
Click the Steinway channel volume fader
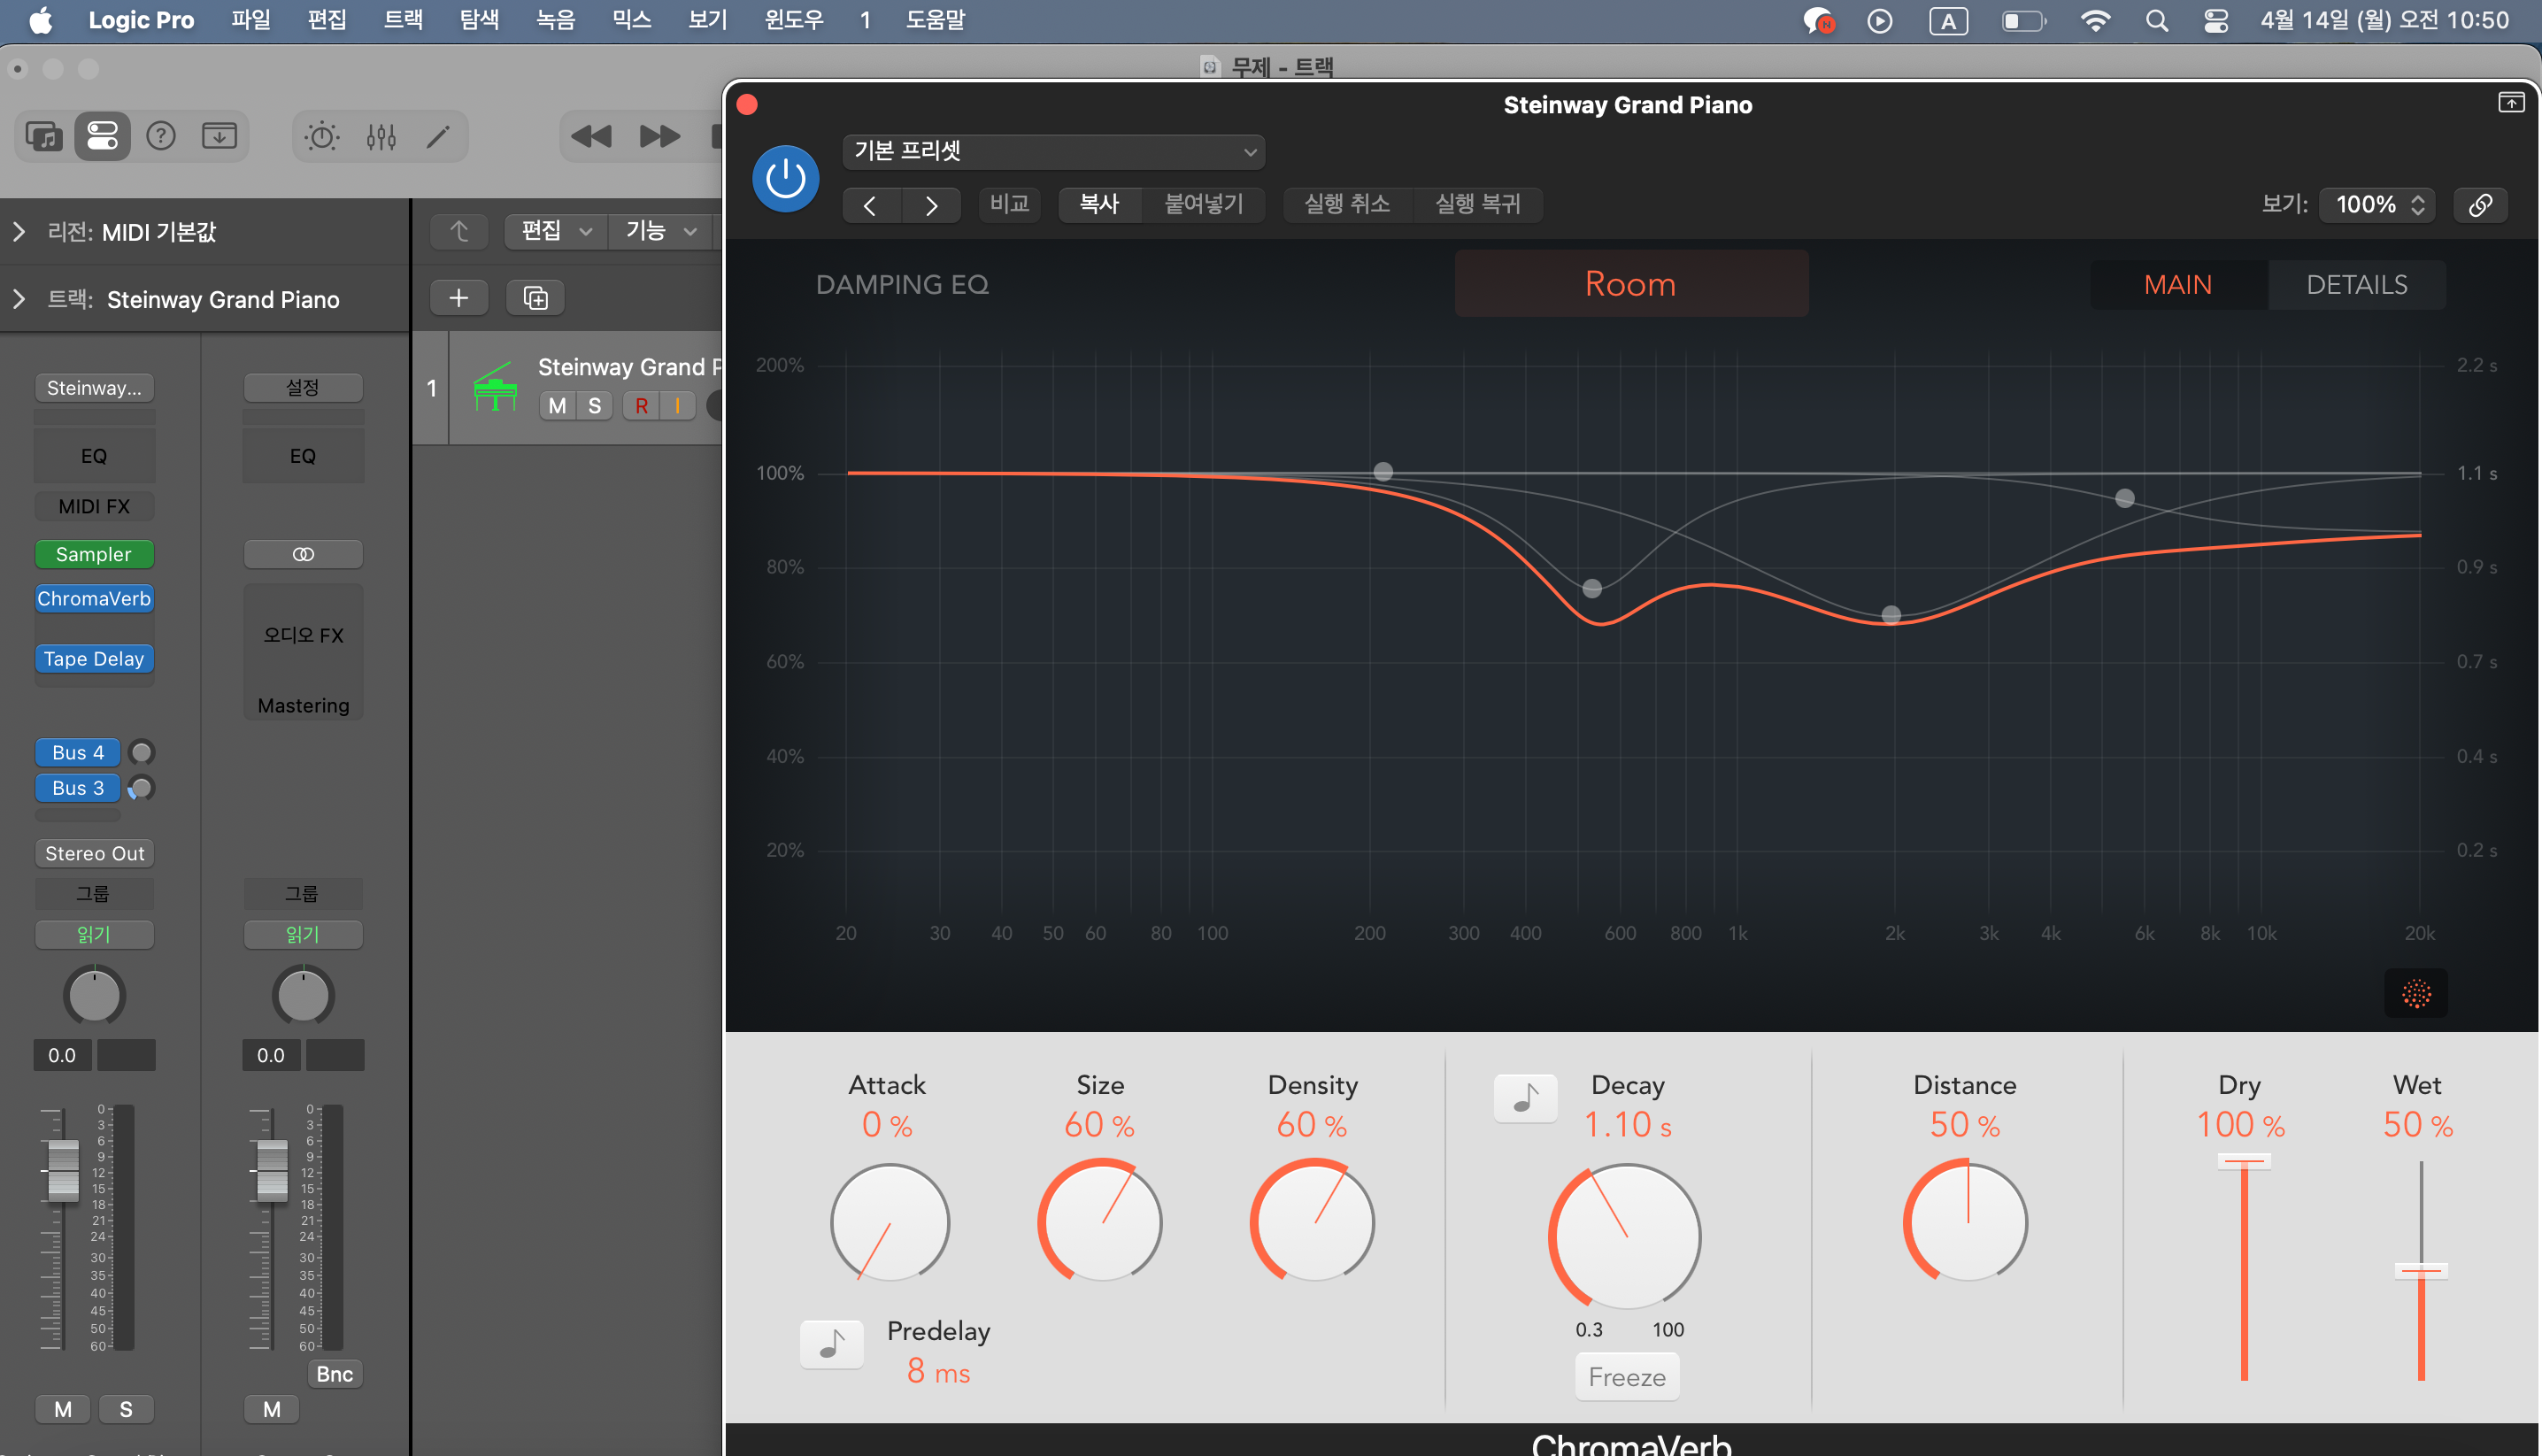tap(62, 1170)
